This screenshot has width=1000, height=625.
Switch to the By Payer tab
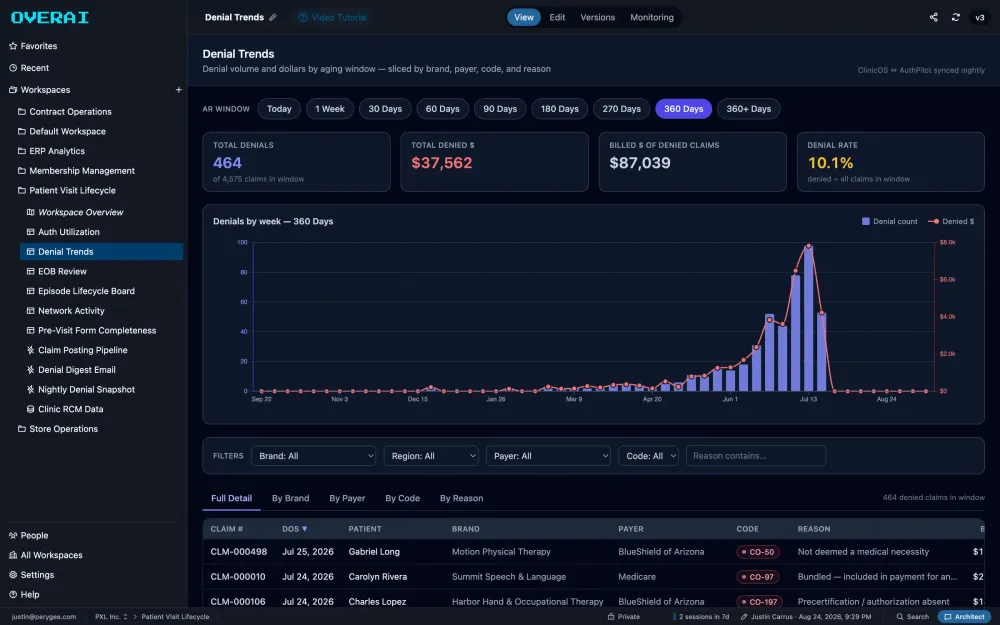pyautogui.click(x=348, y=499)
